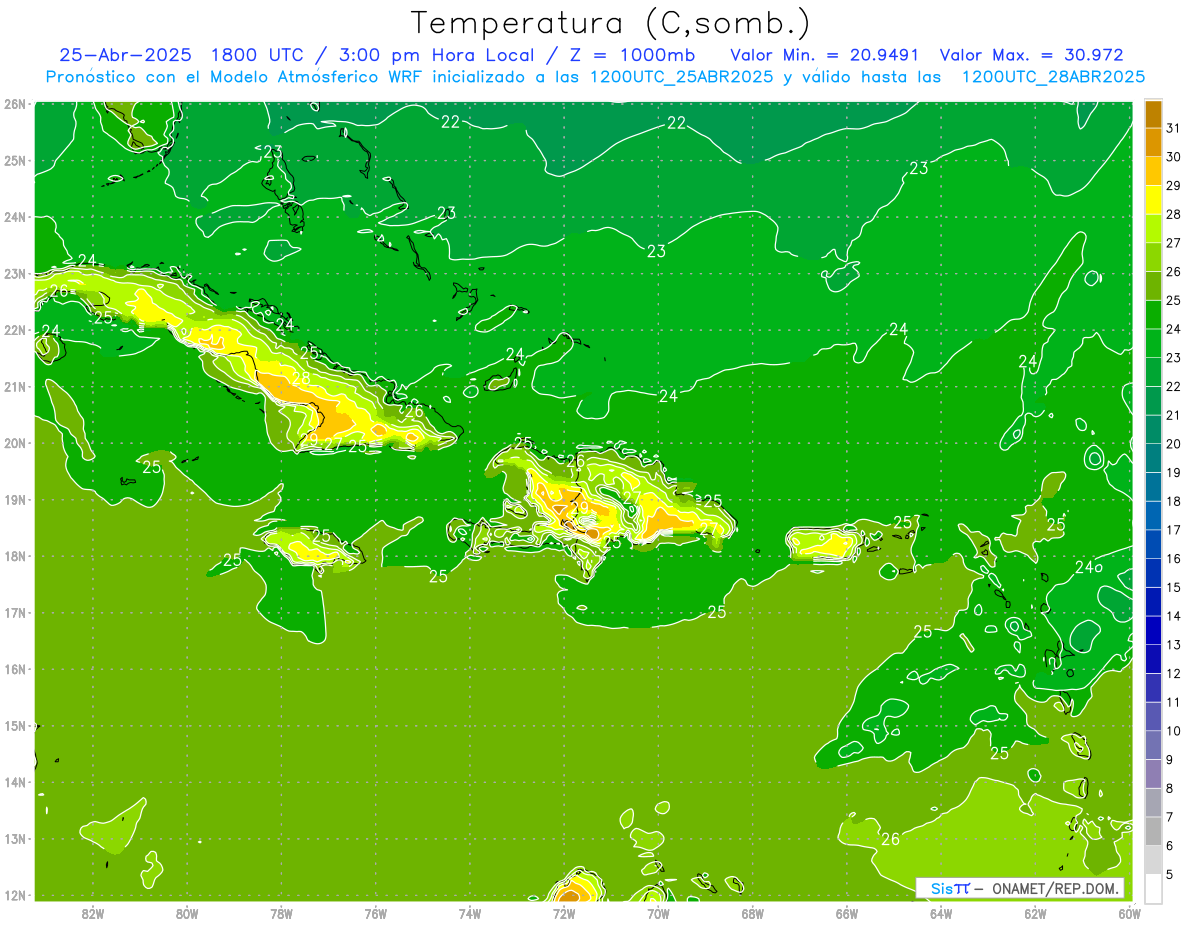The width and height of the screenshot is (1200, 927).
Task: Click the legend value label "20"
Action: [1174, 444]
